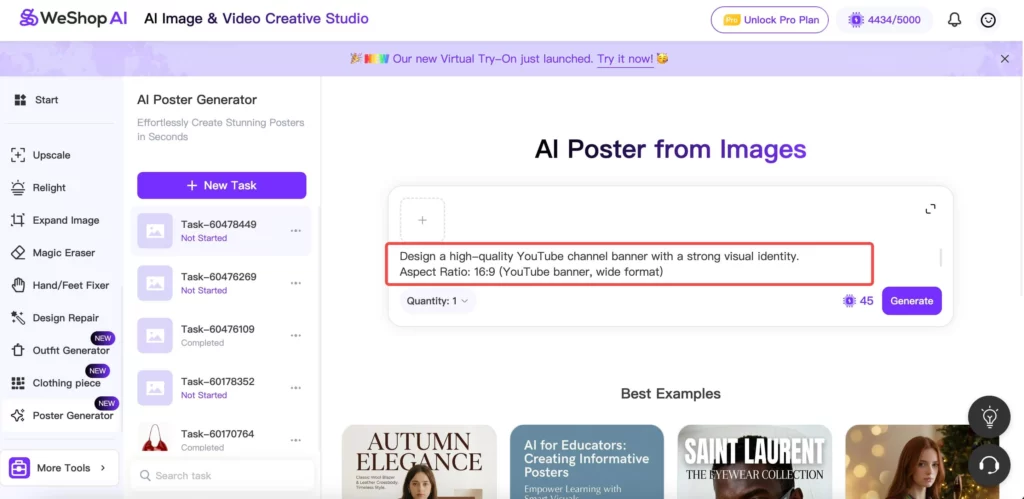This screenshot has width=1024, height=499.
Task: Click the add image plus box
Action: pyautogui.click(x=423, y=220)
